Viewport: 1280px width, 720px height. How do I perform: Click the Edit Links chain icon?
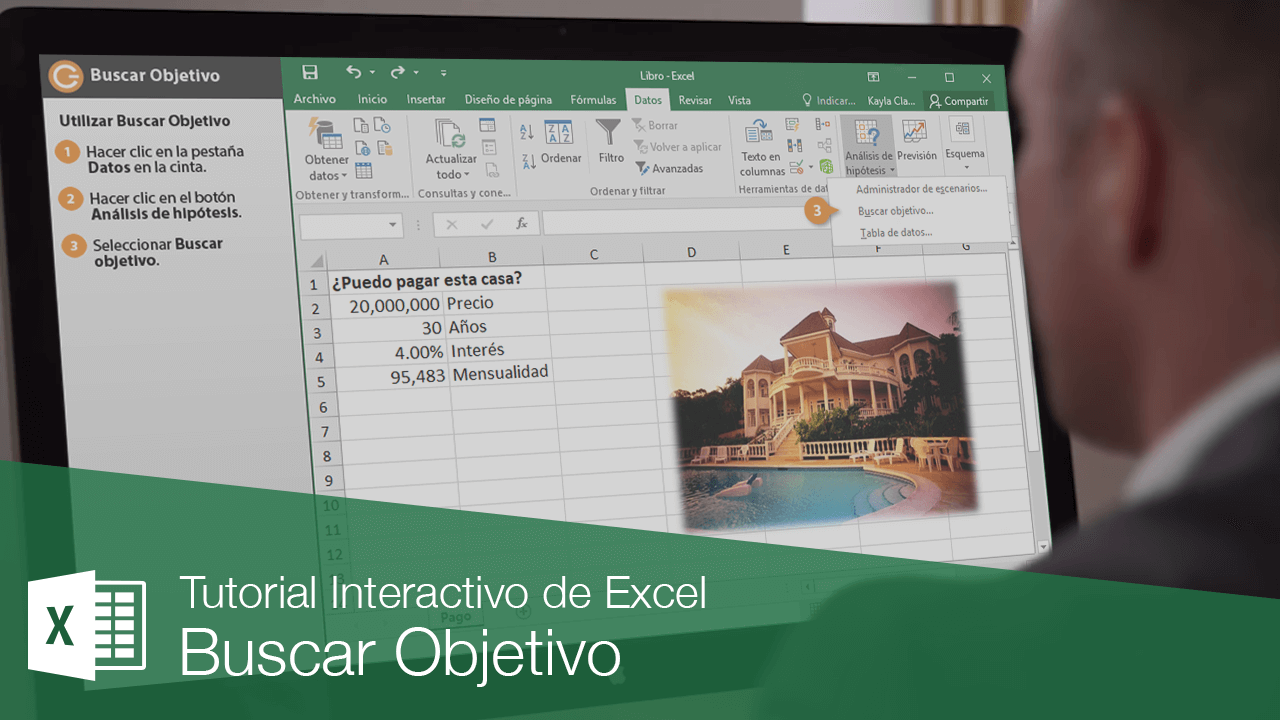point(490,169)
